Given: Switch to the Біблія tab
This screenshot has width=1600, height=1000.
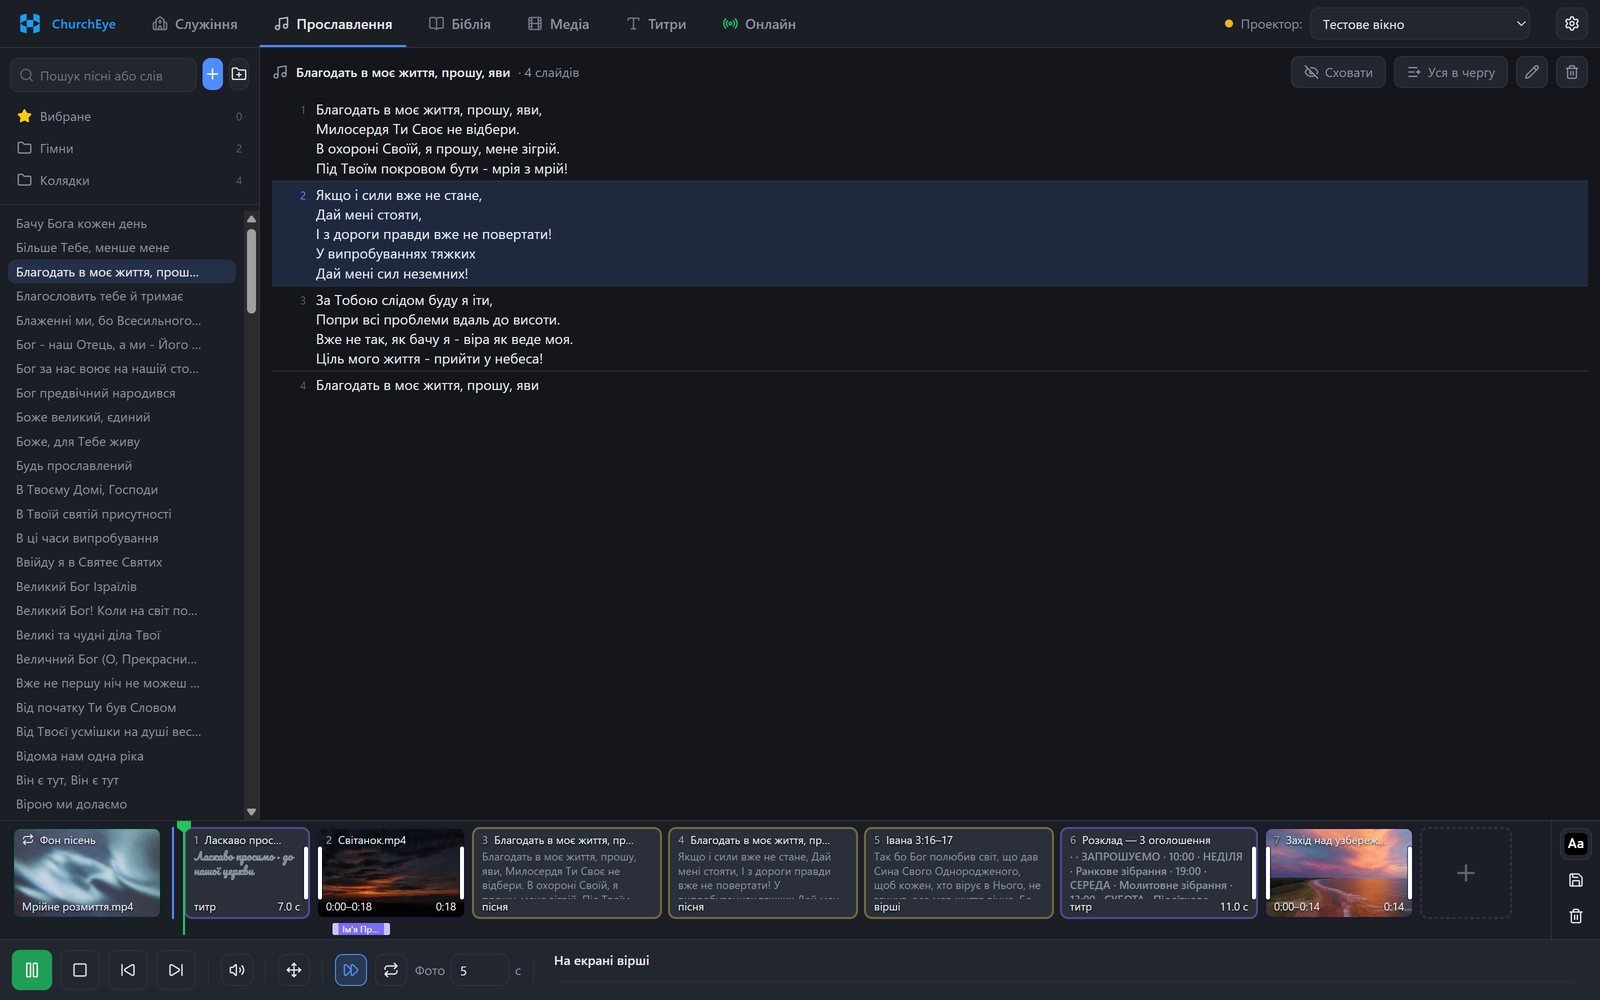Looking at the screenshot, I should [460, 24].
